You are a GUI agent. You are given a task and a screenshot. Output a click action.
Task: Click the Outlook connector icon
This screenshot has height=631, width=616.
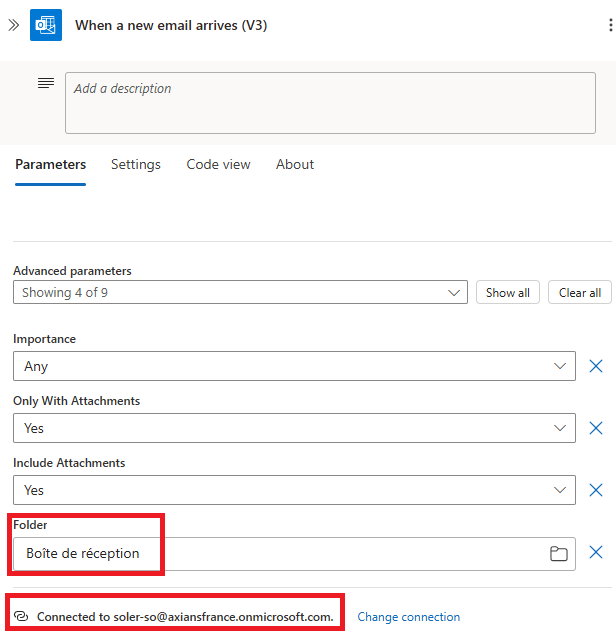tap(46, 25)
